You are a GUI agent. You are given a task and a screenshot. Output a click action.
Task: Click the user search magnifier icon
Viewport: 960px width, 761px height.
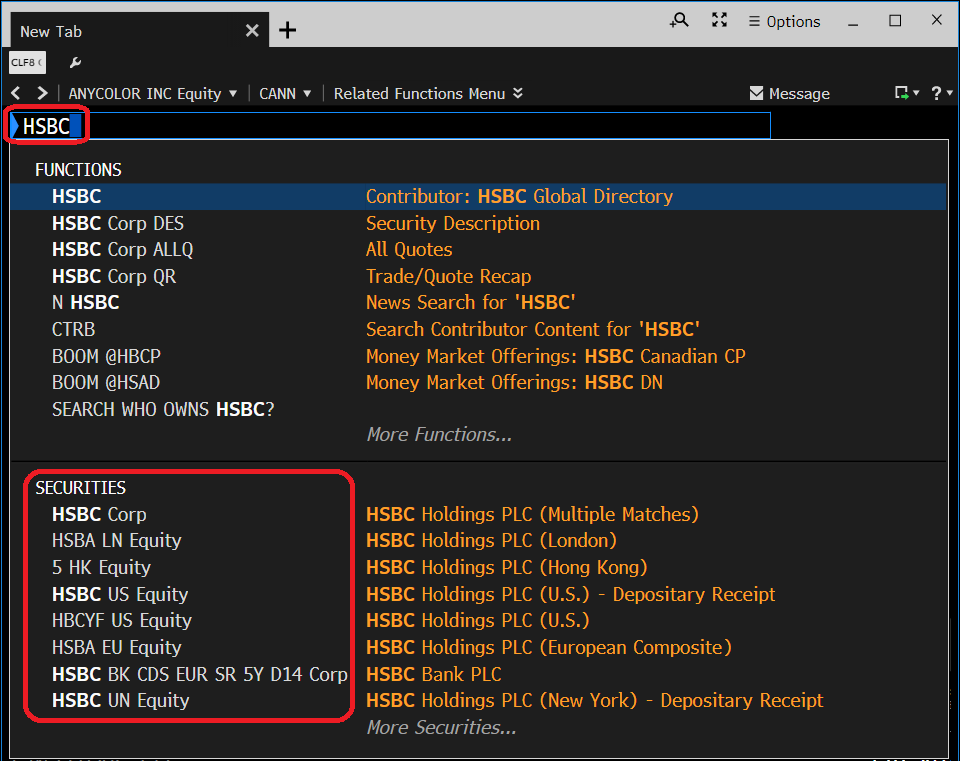[679, 21]
